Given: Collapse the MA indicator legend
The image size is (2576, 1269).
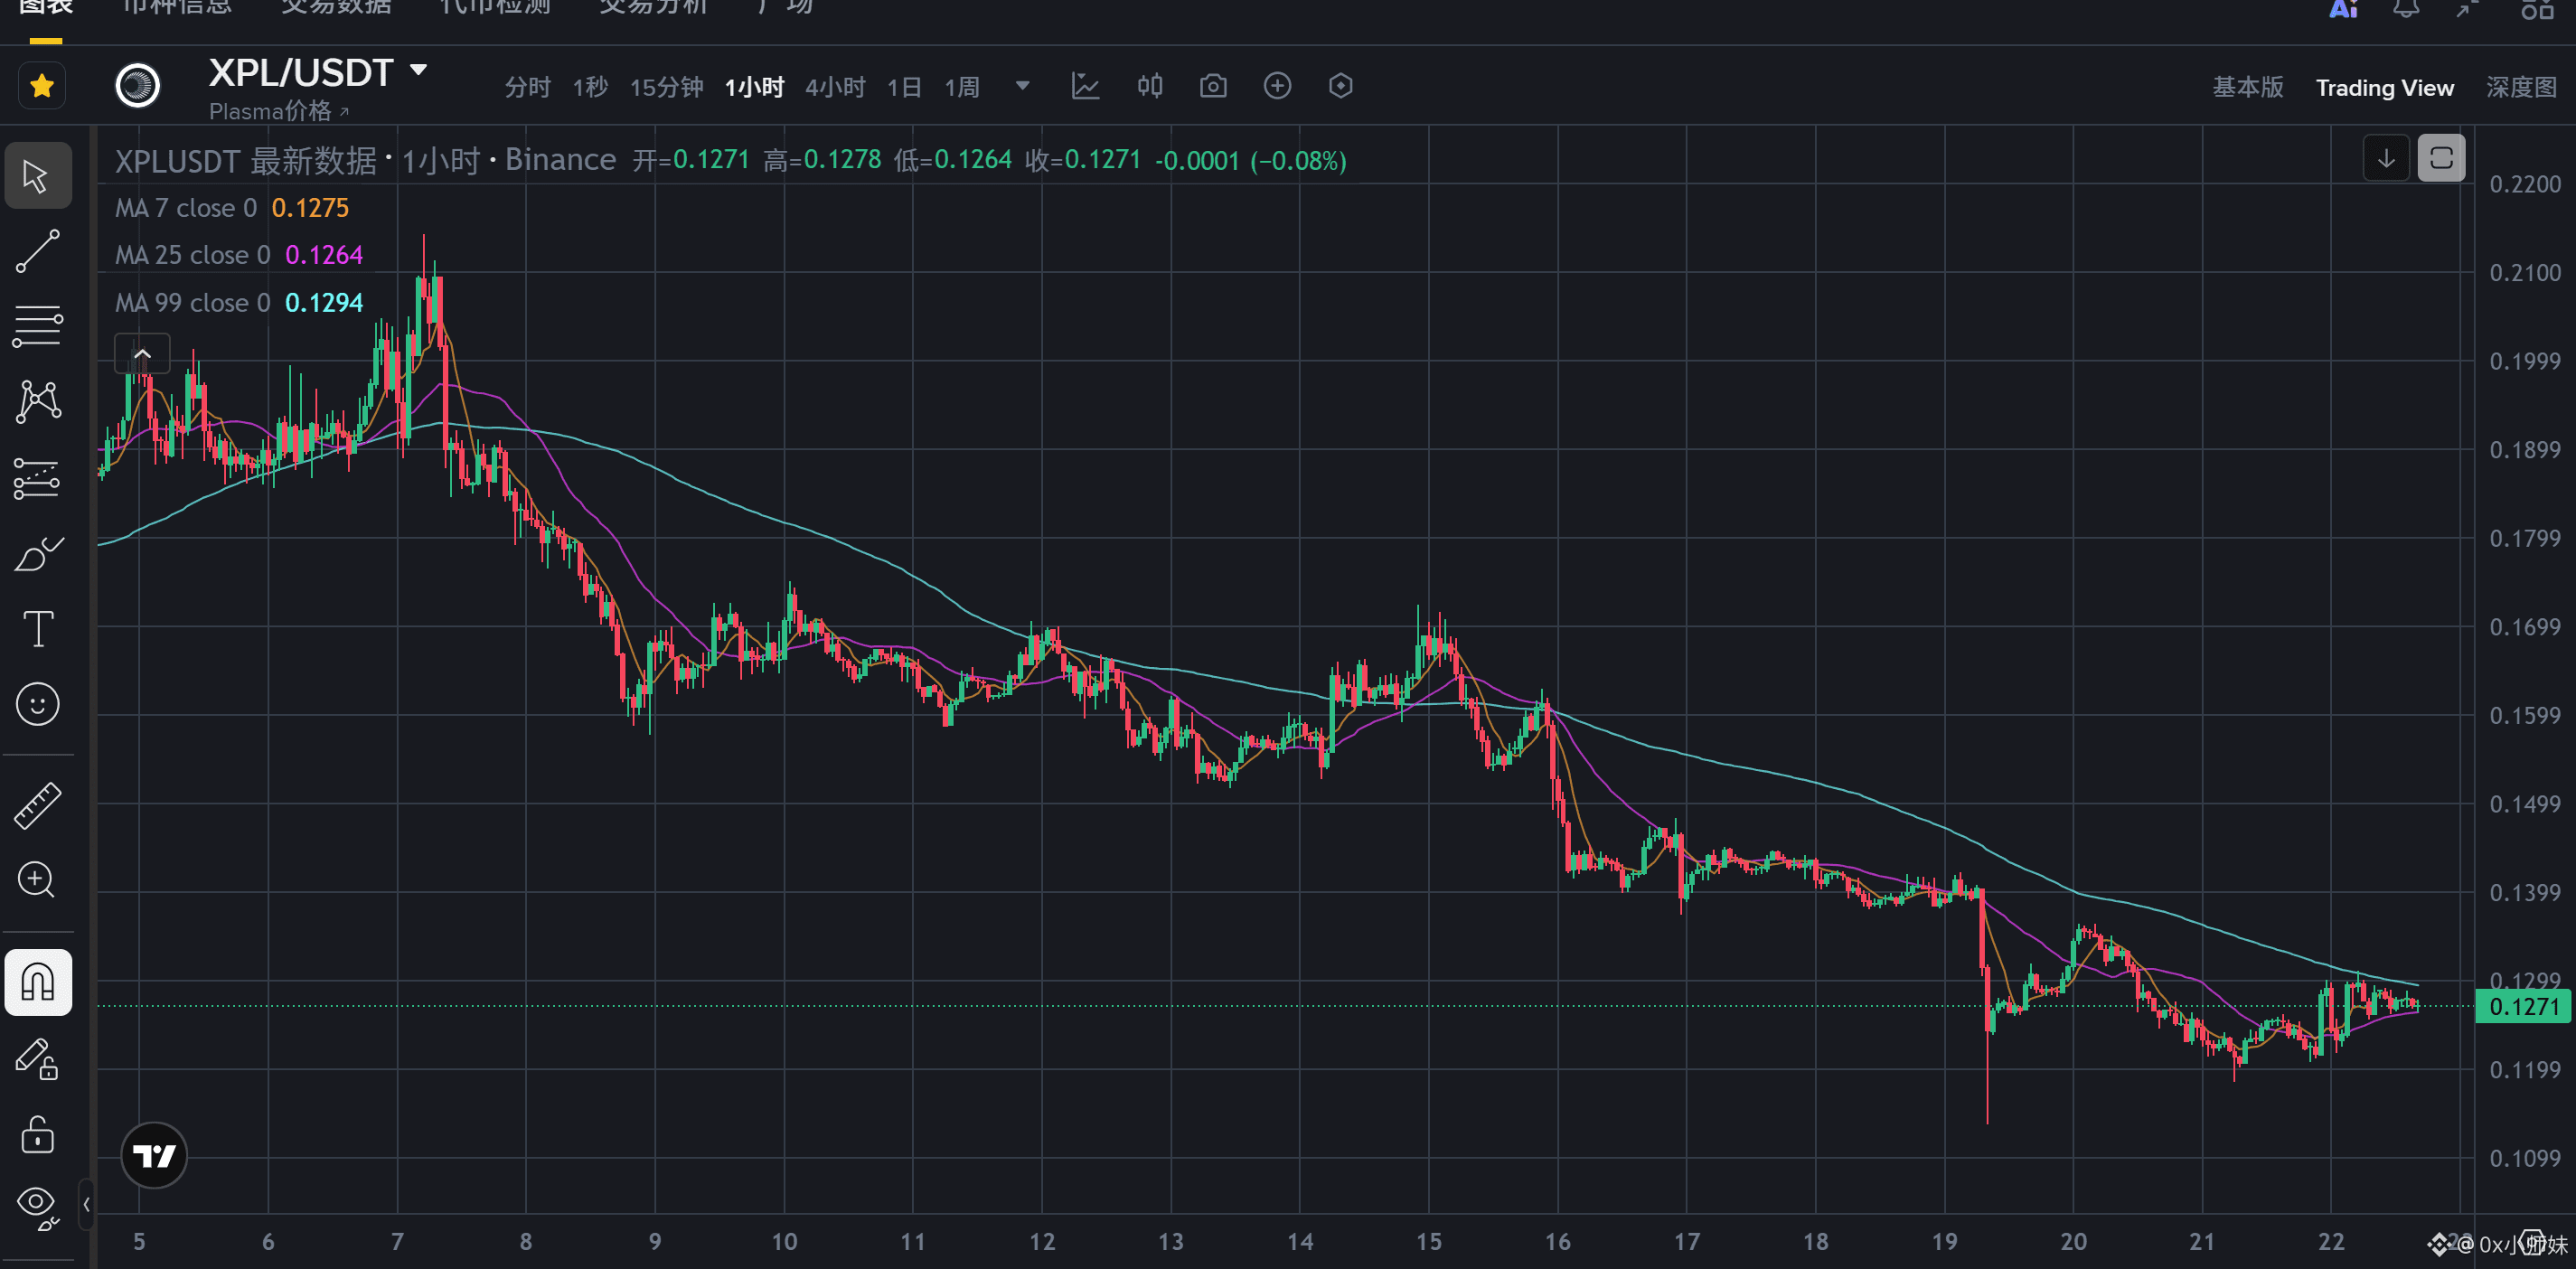Looking at the screenshot, I should (142, 353).
